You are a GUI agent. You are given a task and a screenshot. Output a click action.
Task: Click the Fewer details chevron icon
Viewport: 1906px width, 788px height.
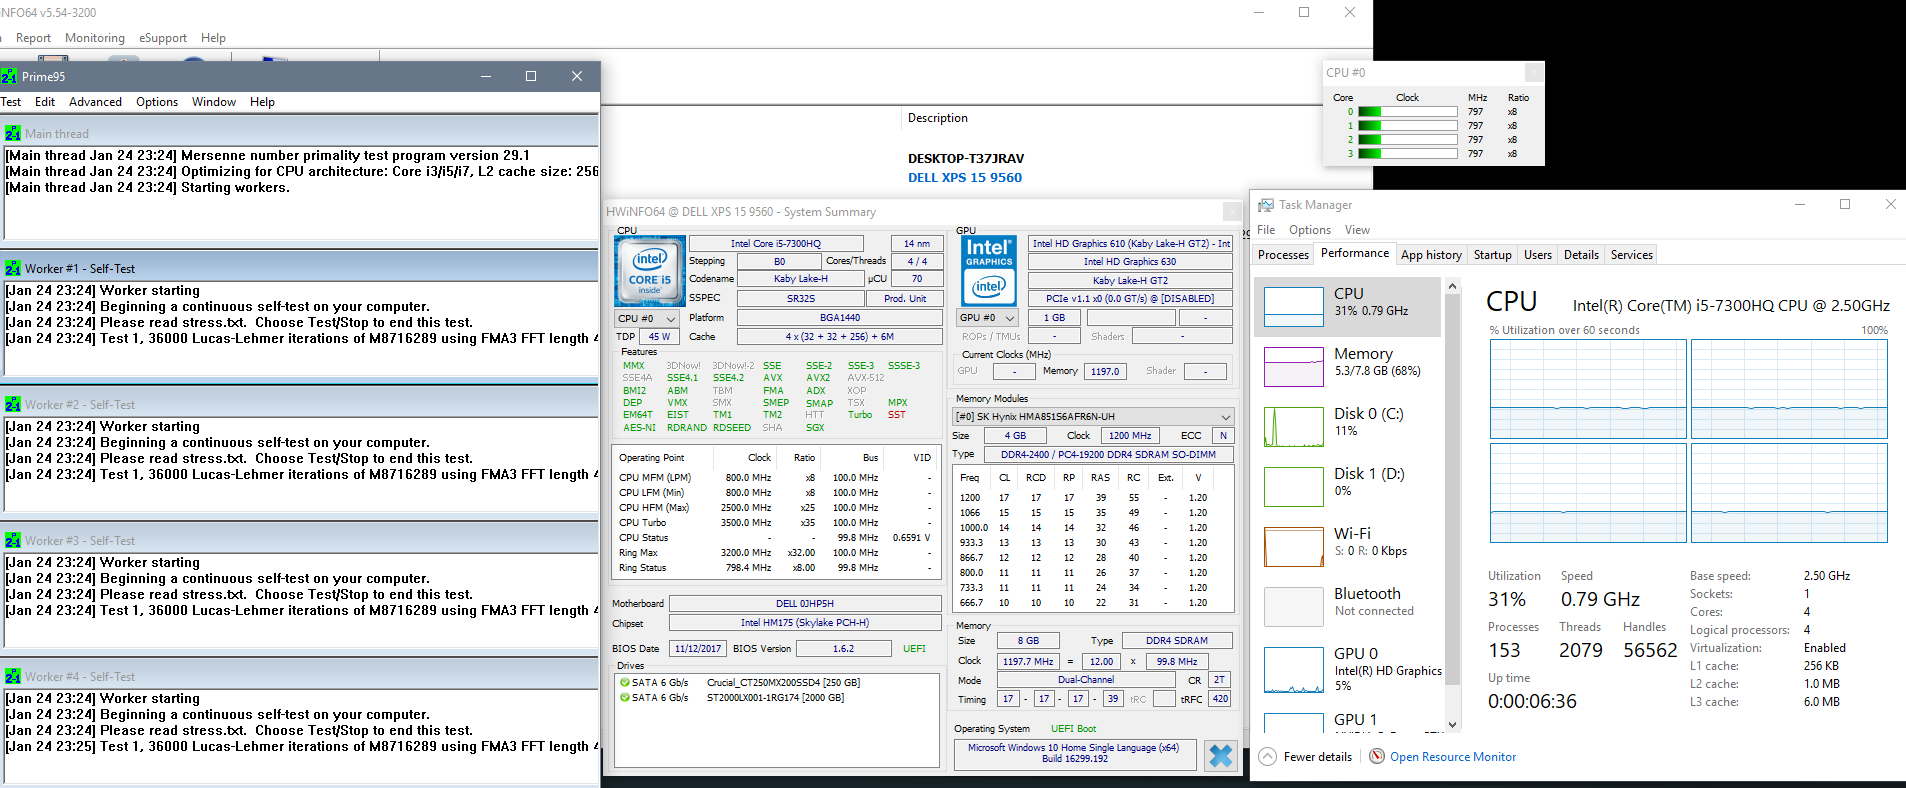point(1268,757)
